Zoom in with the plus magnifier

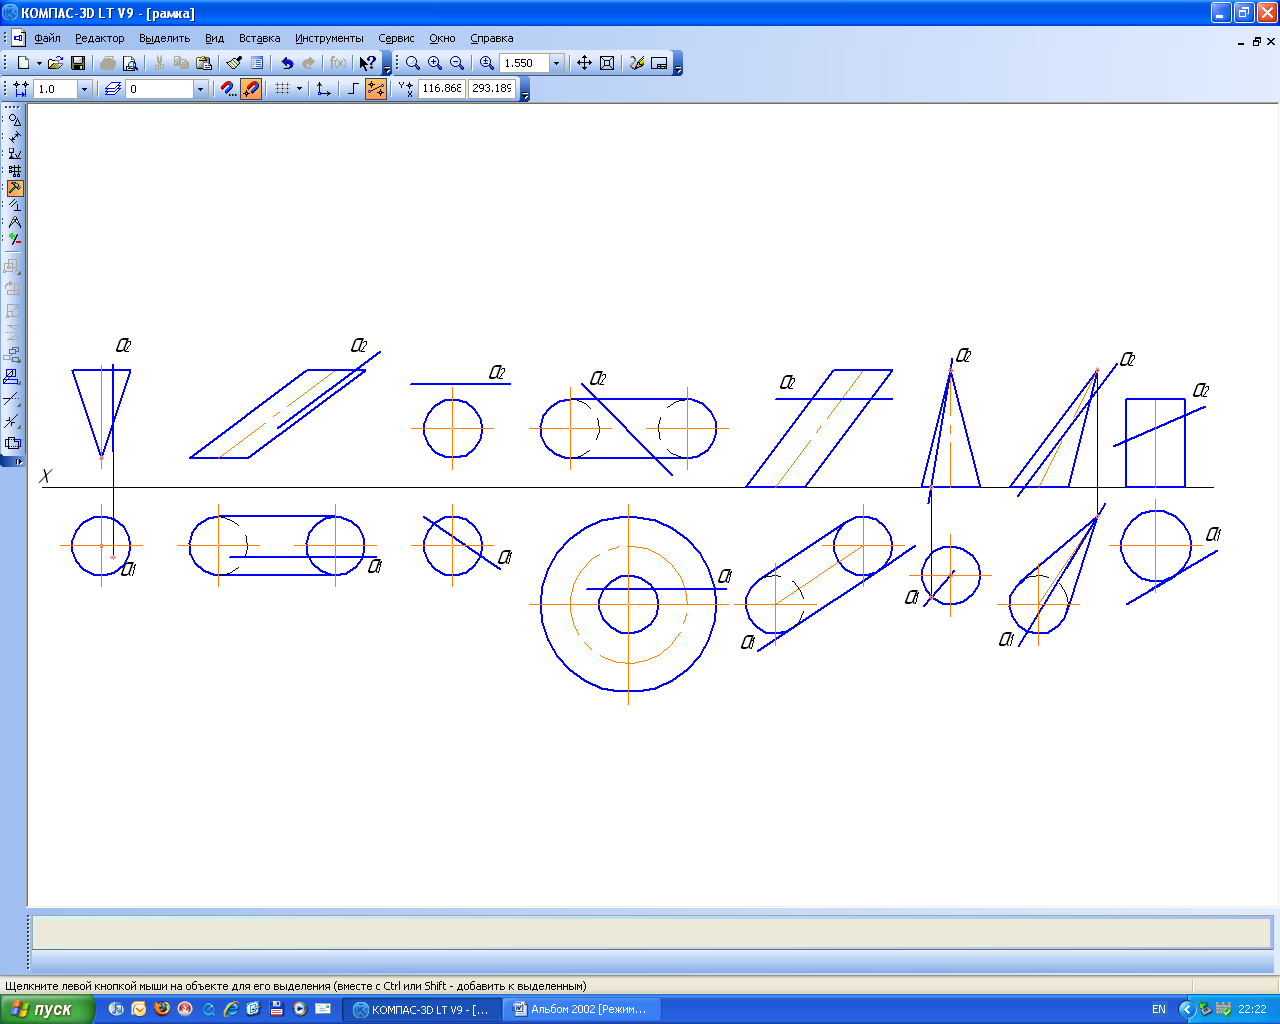click(435, 63)
